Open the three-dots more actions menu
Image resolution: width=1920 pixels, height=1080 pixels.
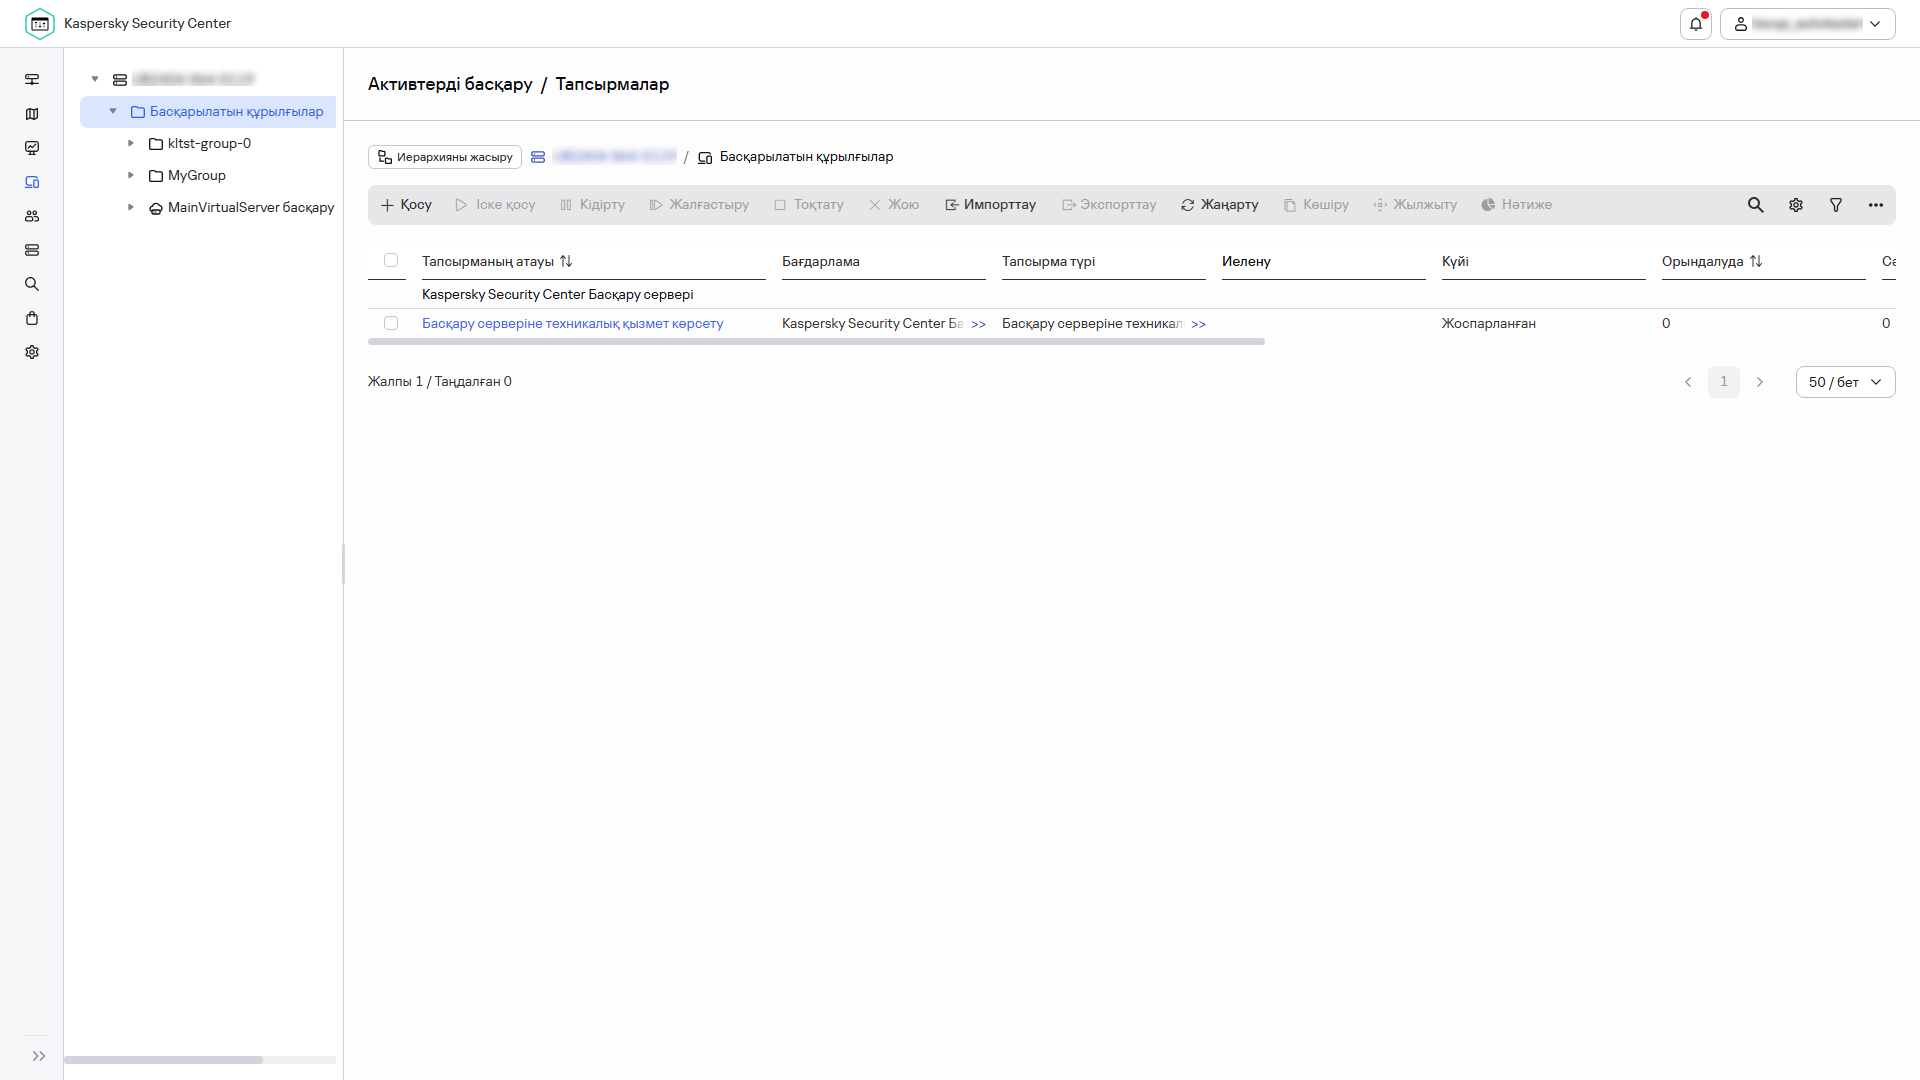pos(1876,205)
